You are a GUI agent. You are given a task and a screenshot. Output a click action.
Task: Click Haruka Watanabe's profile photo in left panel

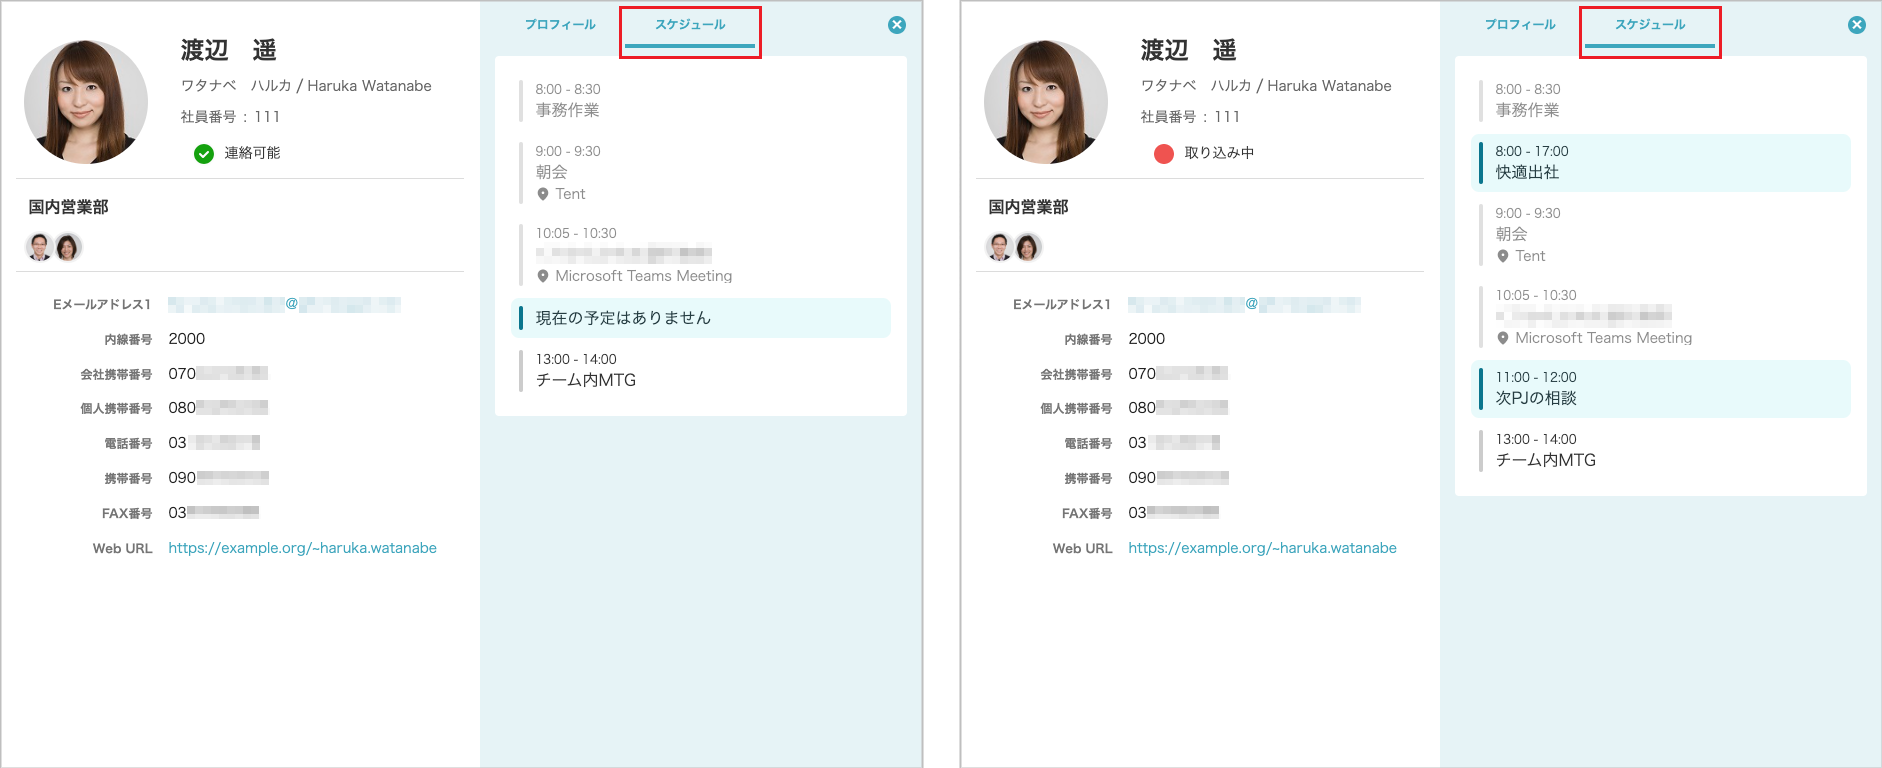[86, 102]
